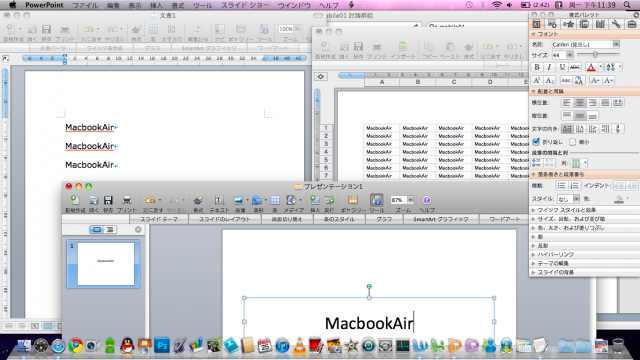Open the font size dropdown showing 44

570,54
